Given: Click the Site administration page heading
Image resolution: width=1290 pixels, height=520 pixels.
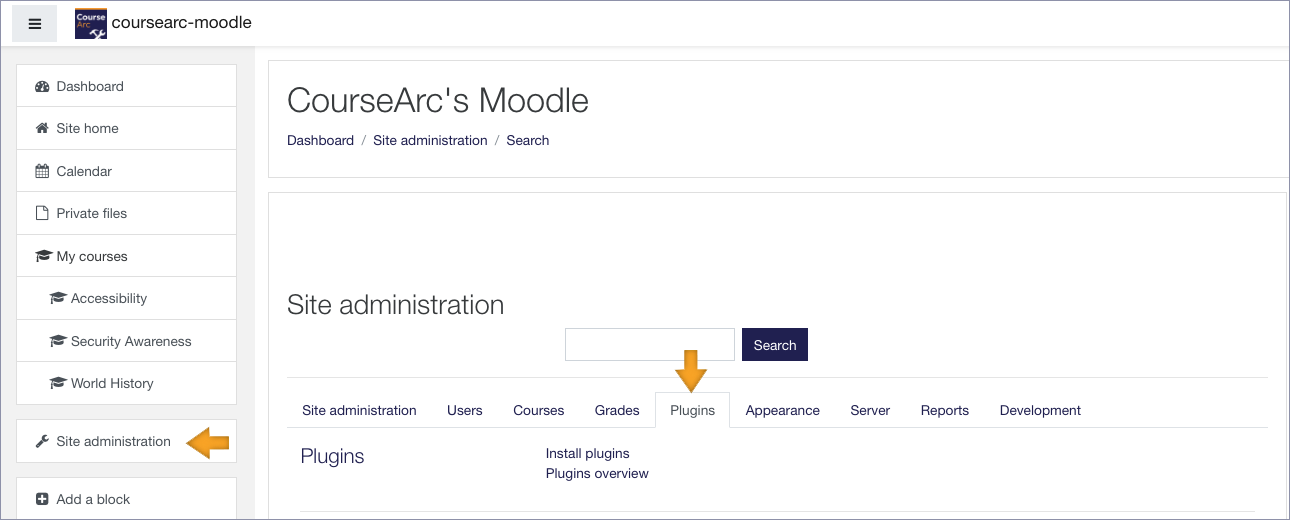Looking at the screenshot, I should (395, 305).
